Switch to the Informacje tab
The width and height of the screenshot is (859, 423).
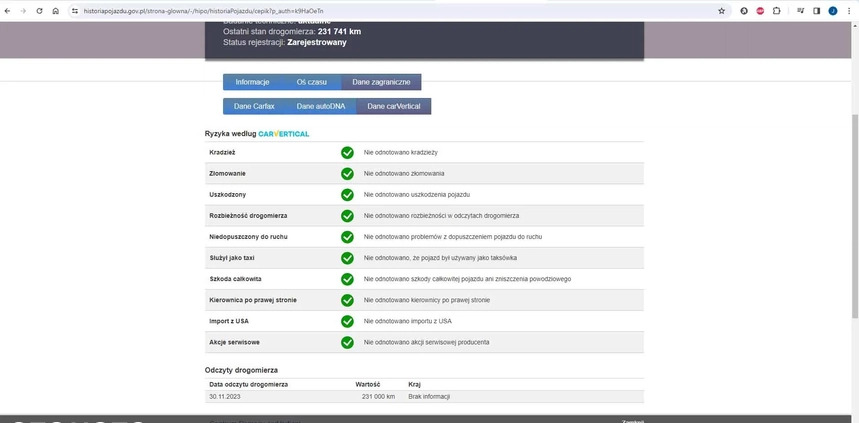[x=252, y=82]
